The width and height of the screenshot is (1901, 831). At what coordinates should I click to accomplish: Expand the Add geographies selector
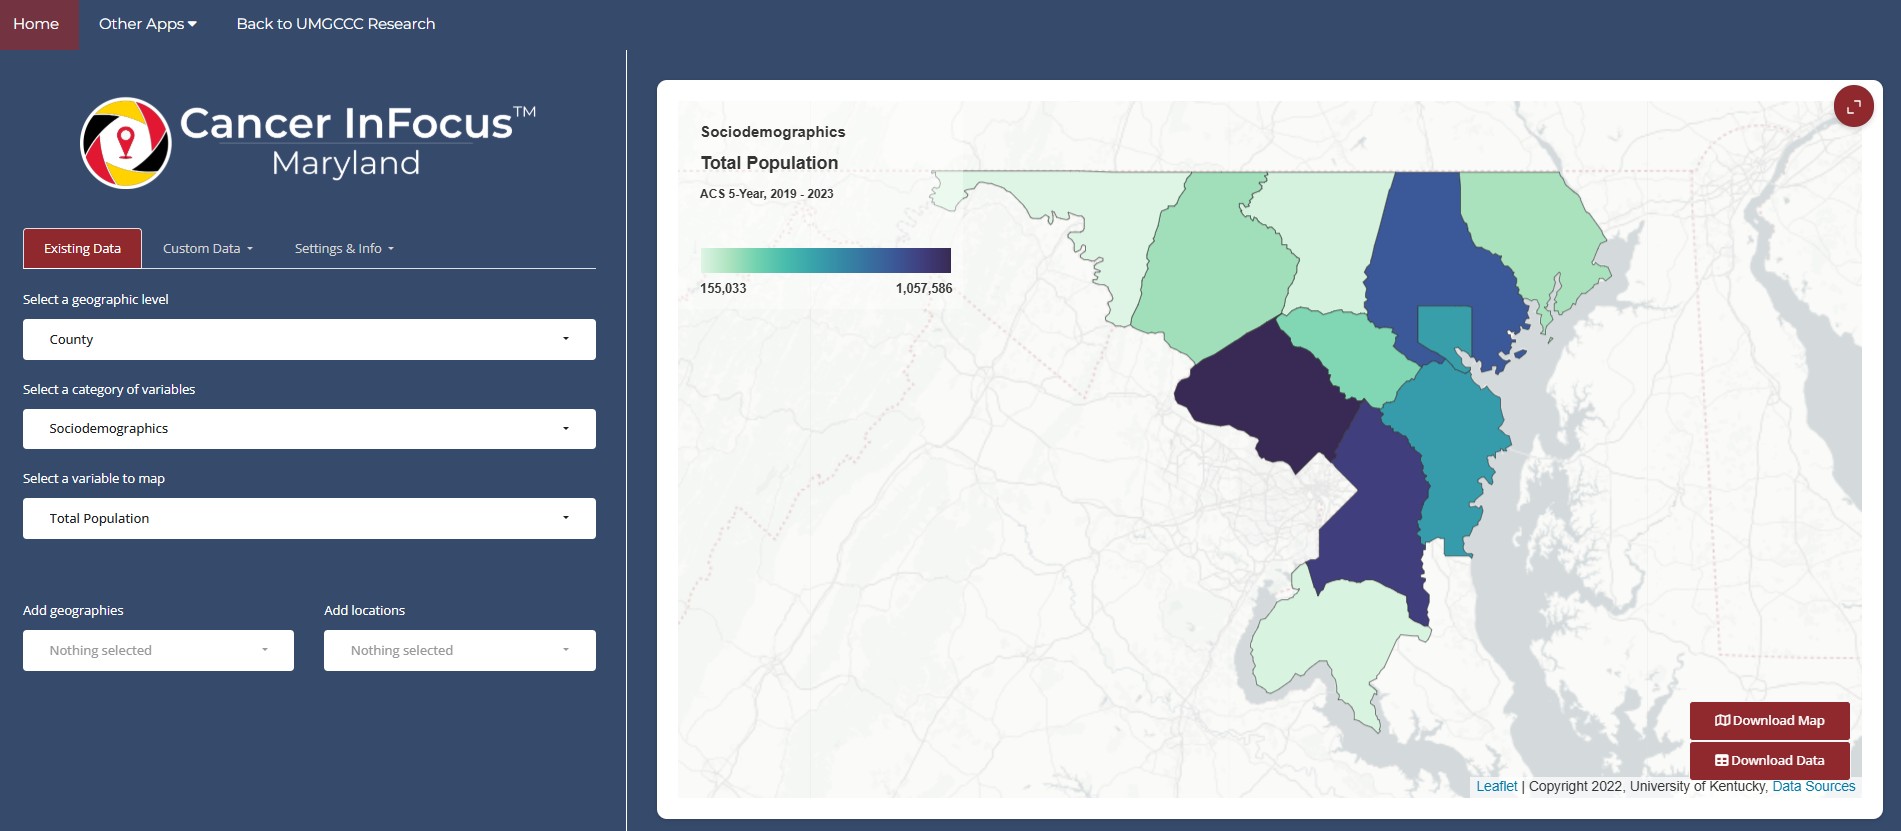(x=158, y=650)
